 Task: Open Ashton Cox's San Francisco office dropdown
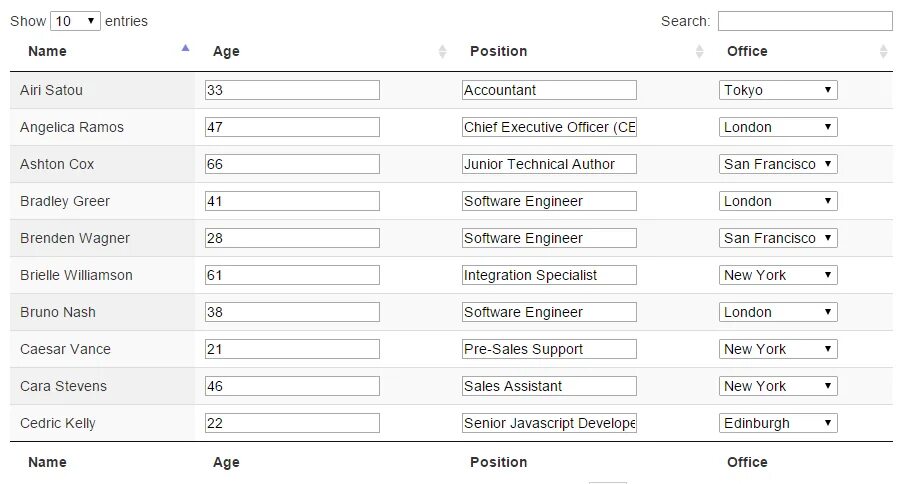coord(778,164)
